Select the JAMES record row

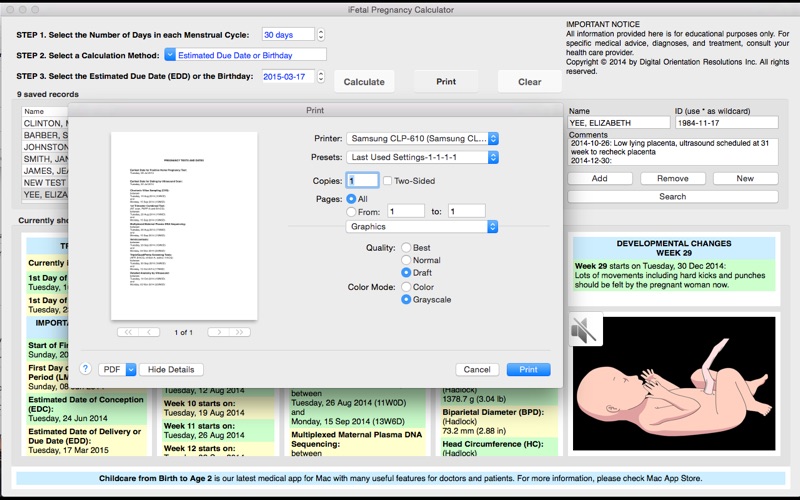click(45, 171)
